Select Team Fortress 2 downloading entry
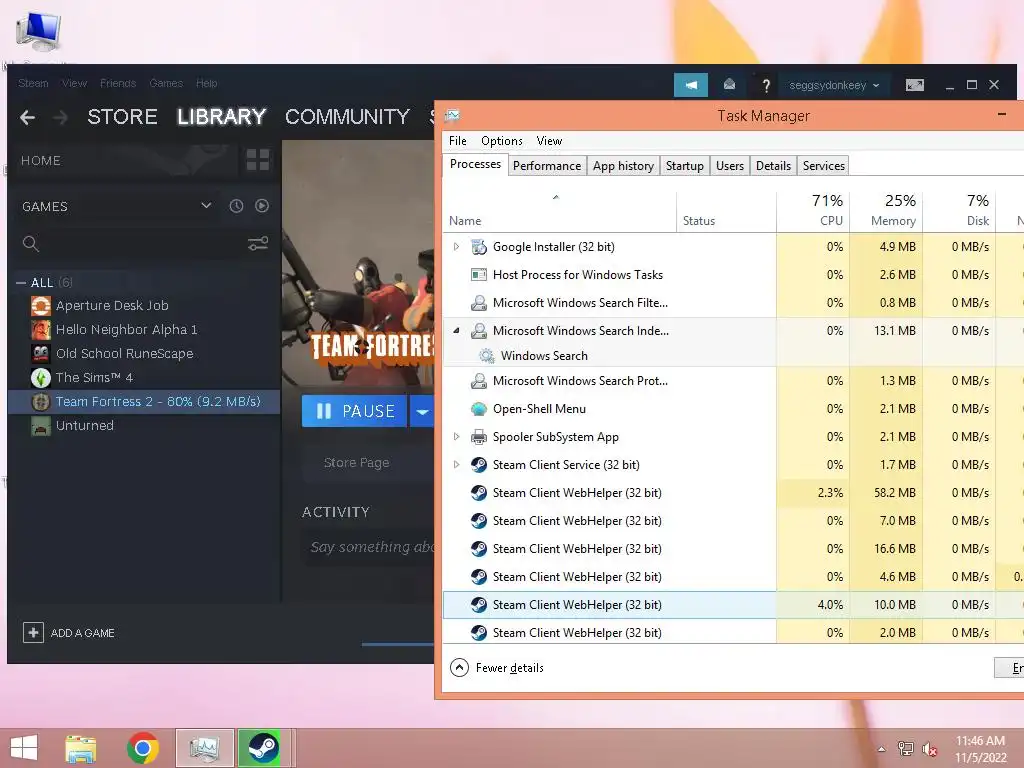 point(144,402)
